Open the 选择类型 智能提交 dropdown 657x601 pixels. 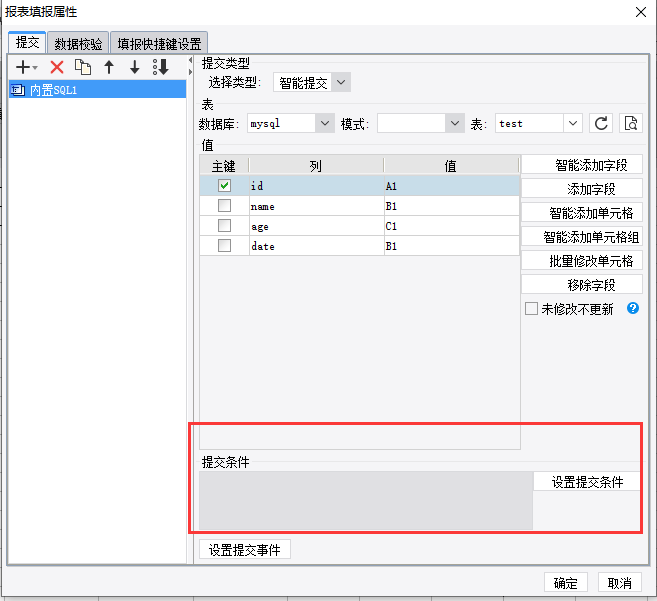pyautogui.click(x=341, y=82)
